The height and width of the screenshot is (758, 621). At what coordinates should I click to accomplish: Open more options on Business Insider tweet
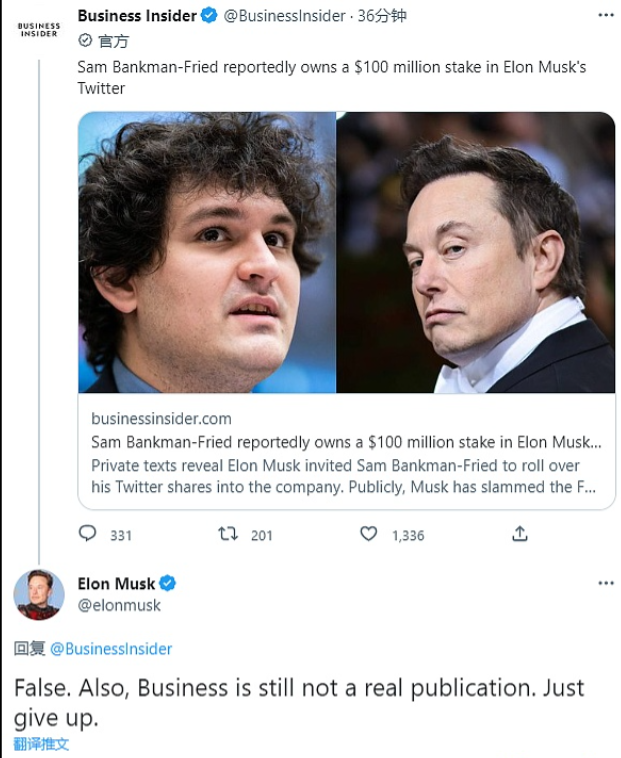(x=606, y=16)
